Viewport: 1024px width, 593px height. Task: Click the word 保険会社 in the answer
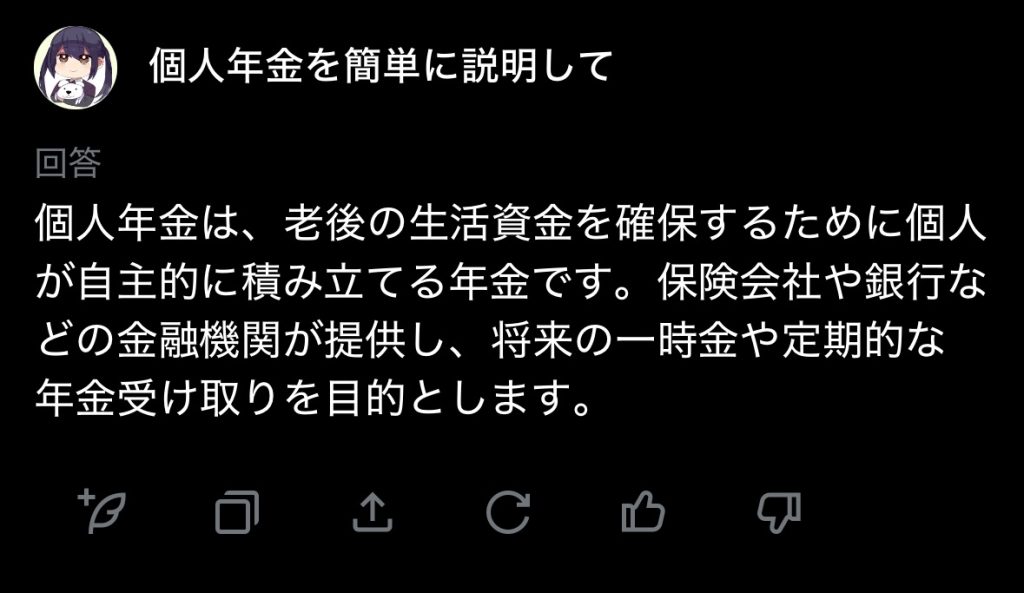coord(739,281)
